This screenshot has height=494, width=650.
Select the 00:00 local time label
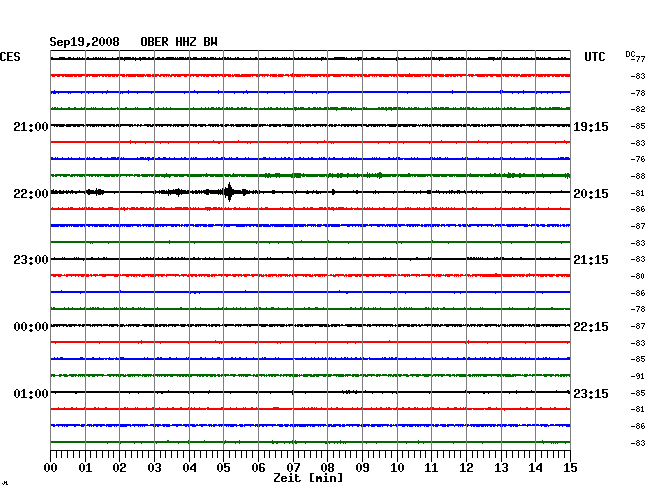click(x=31, y=327)
